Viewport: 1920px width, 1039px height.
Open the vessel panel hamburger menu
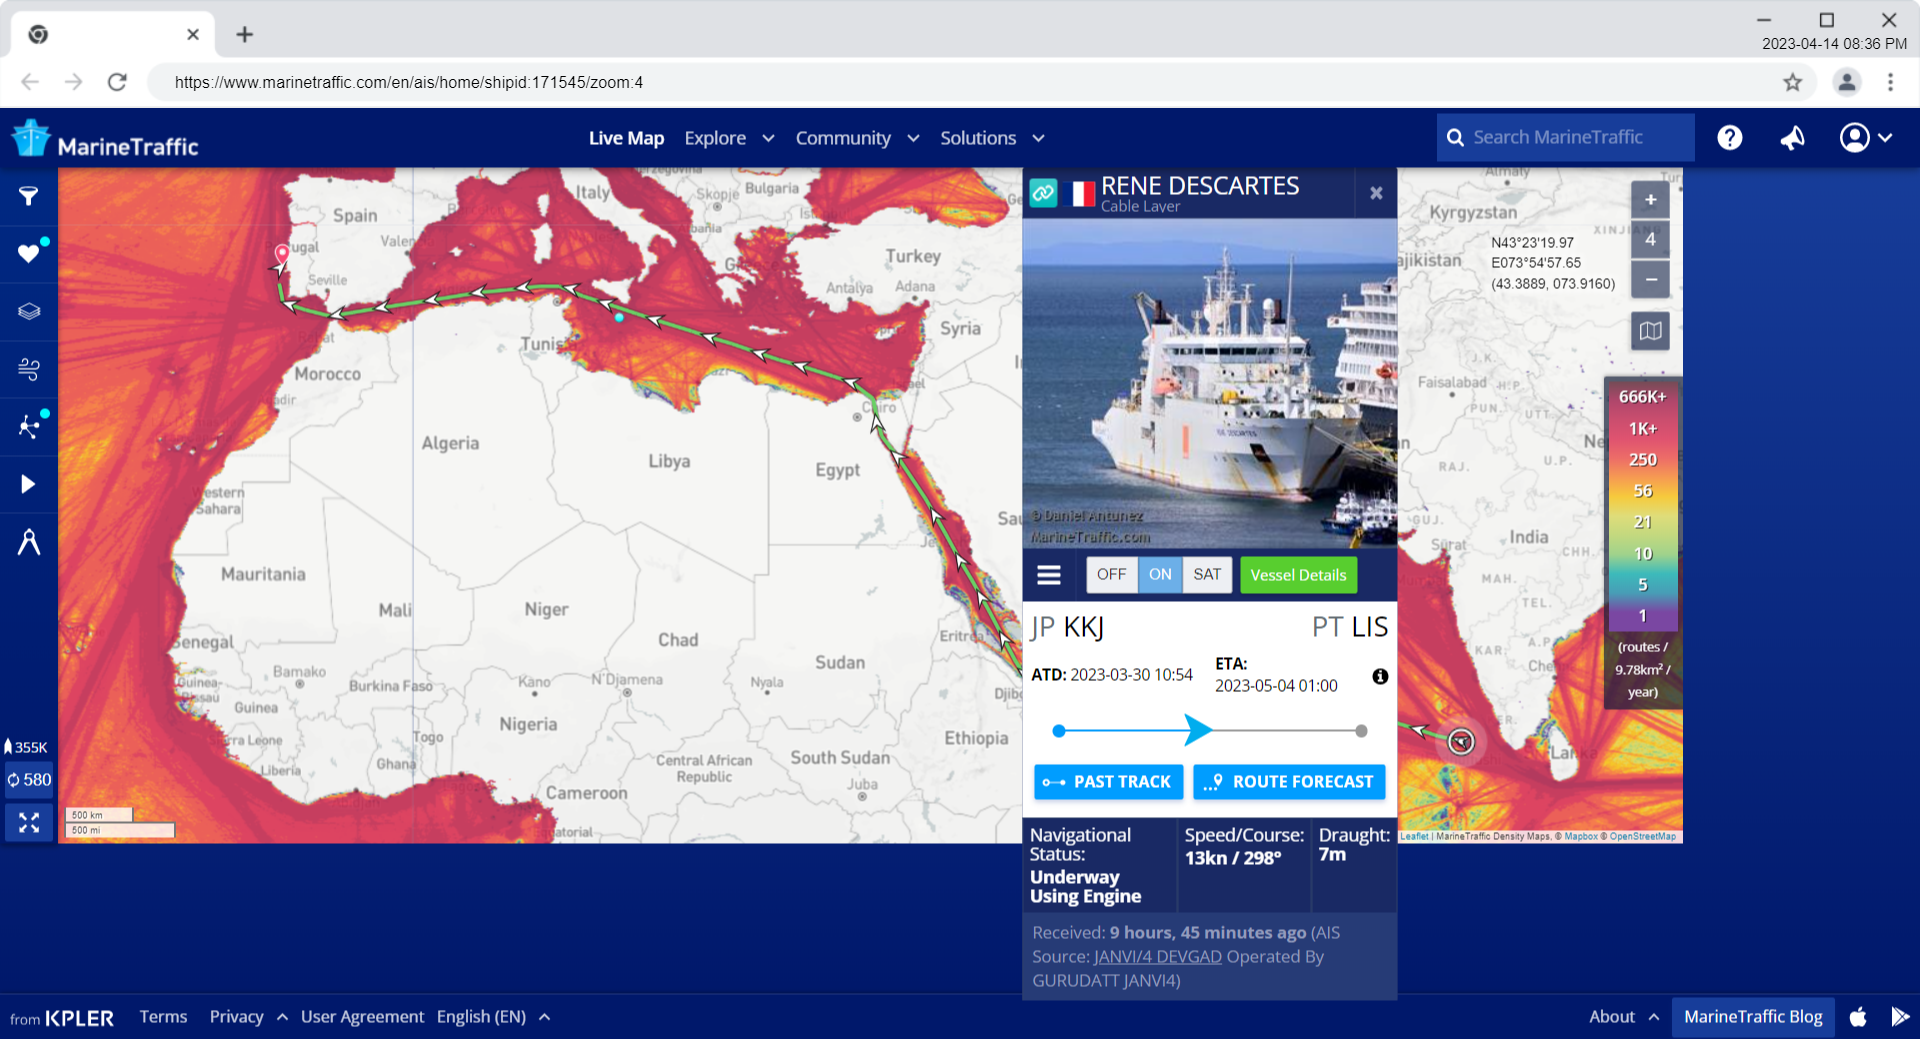point(1049,575)
